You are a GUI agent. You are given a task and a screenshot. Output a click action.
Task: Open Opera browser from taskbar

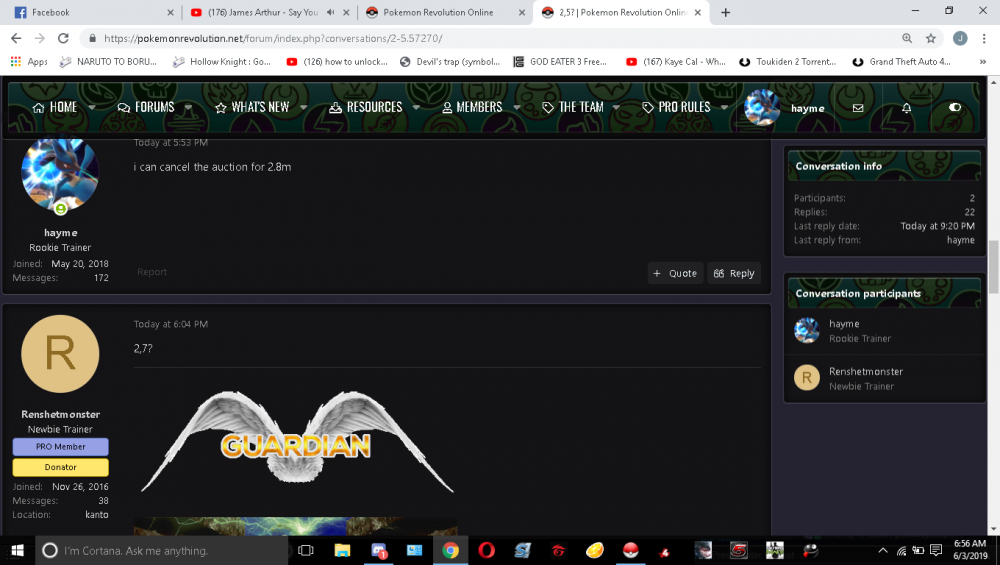tap(486, 550)
